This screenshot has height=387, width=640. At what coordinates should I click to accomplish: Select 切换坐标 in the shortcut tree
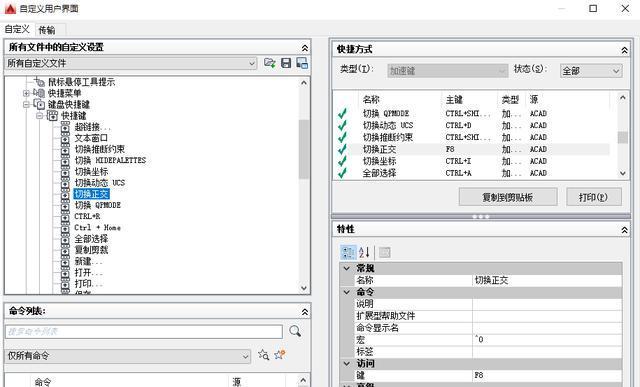91,171
